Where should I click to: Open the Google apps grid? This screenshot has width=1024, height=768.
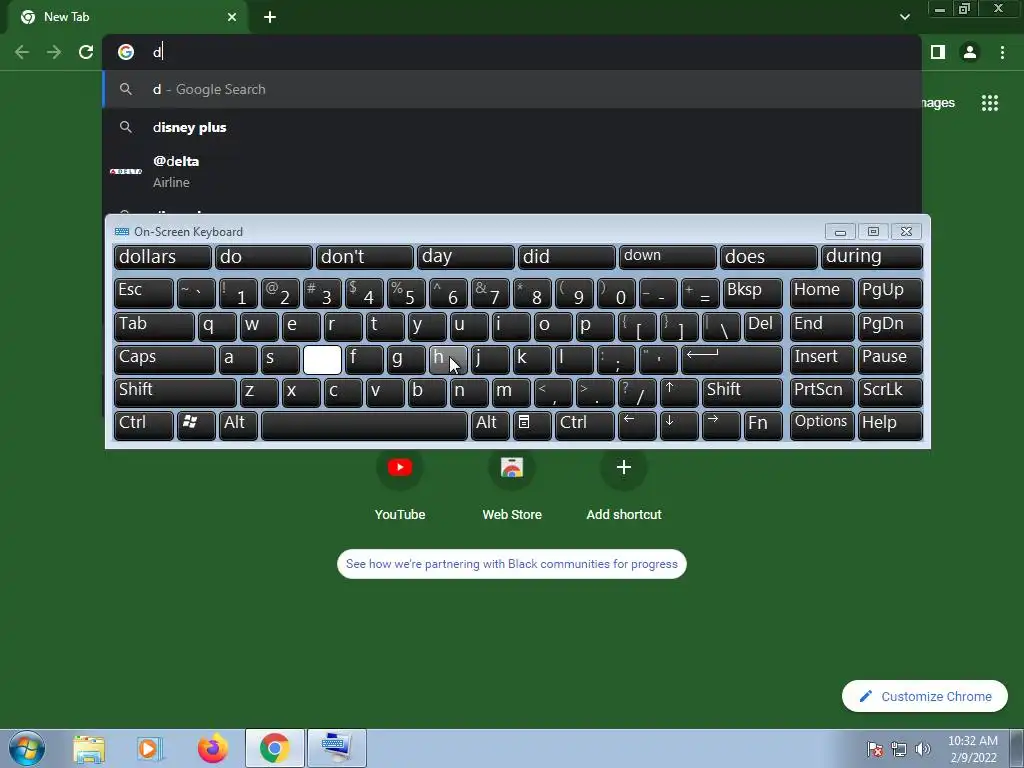(990, 103)
